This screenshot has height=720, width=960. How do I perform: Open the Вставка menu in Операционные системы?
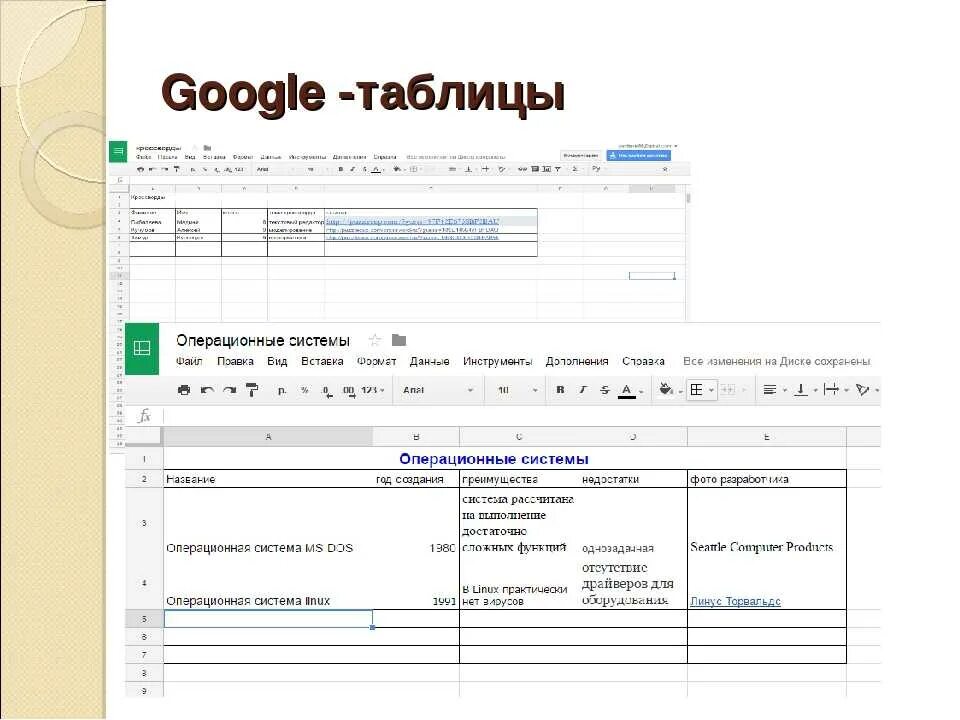tap(322, 361)
